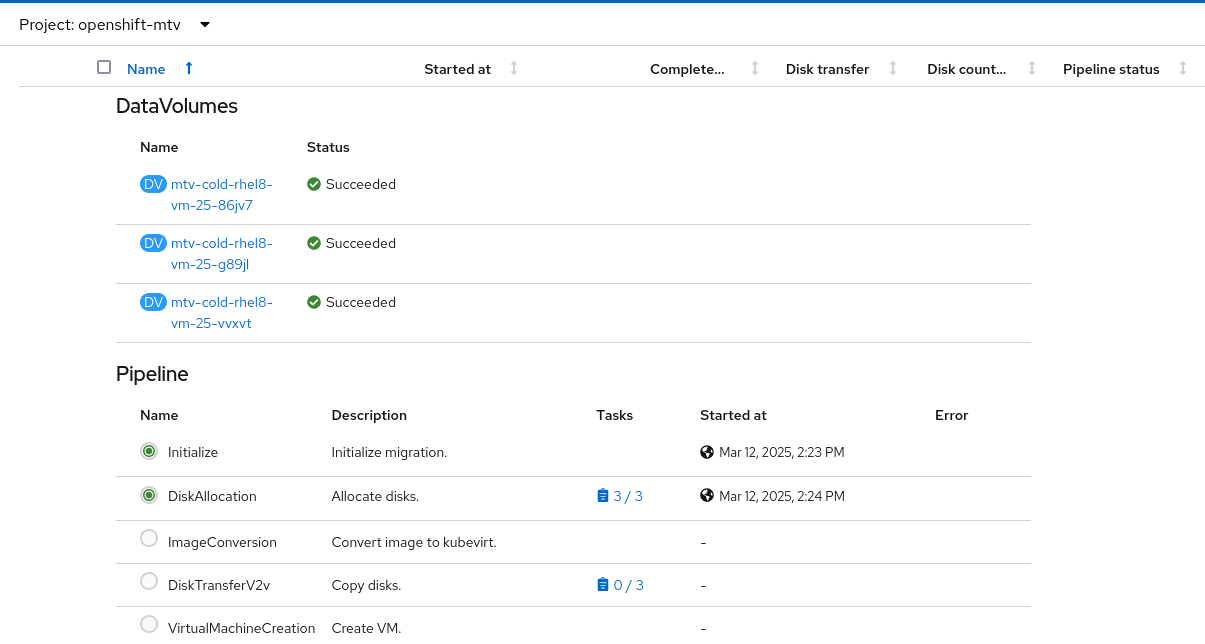Image resolution: width=1205 pixels, height=644 pixels.
Task: Click the VirtualMachineCreation pending step icon
Action: coord(149,624)
